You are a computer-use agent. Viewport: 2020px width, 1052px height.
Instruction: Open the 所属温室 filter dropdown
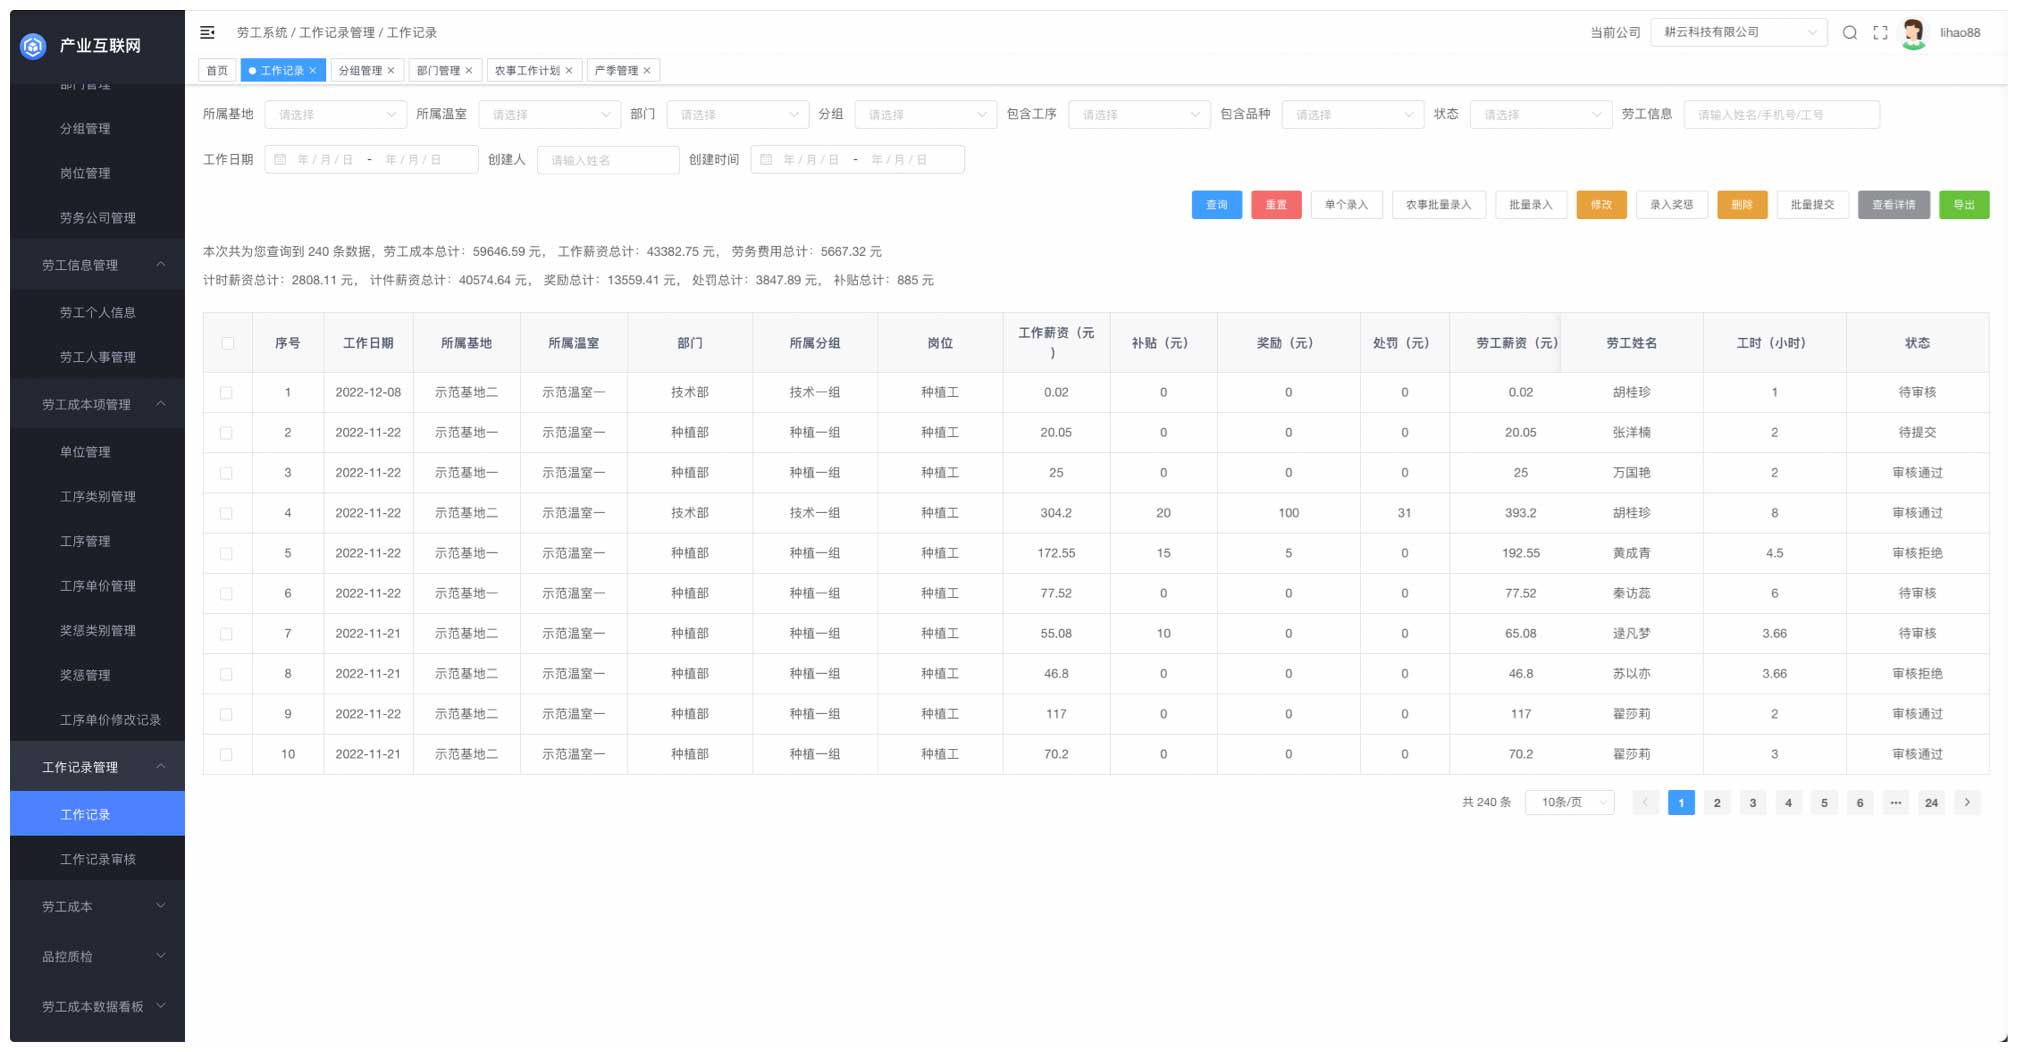tap(550, 115)
